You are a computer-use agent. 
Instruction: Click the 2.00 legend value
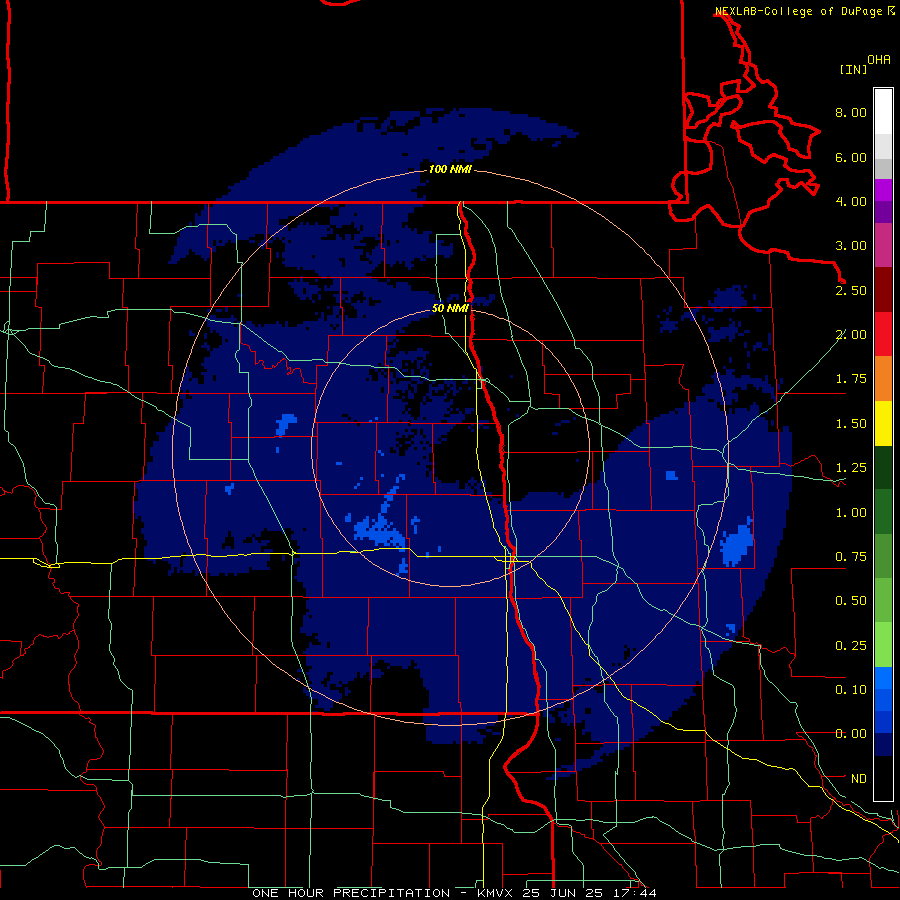[851, 334]
